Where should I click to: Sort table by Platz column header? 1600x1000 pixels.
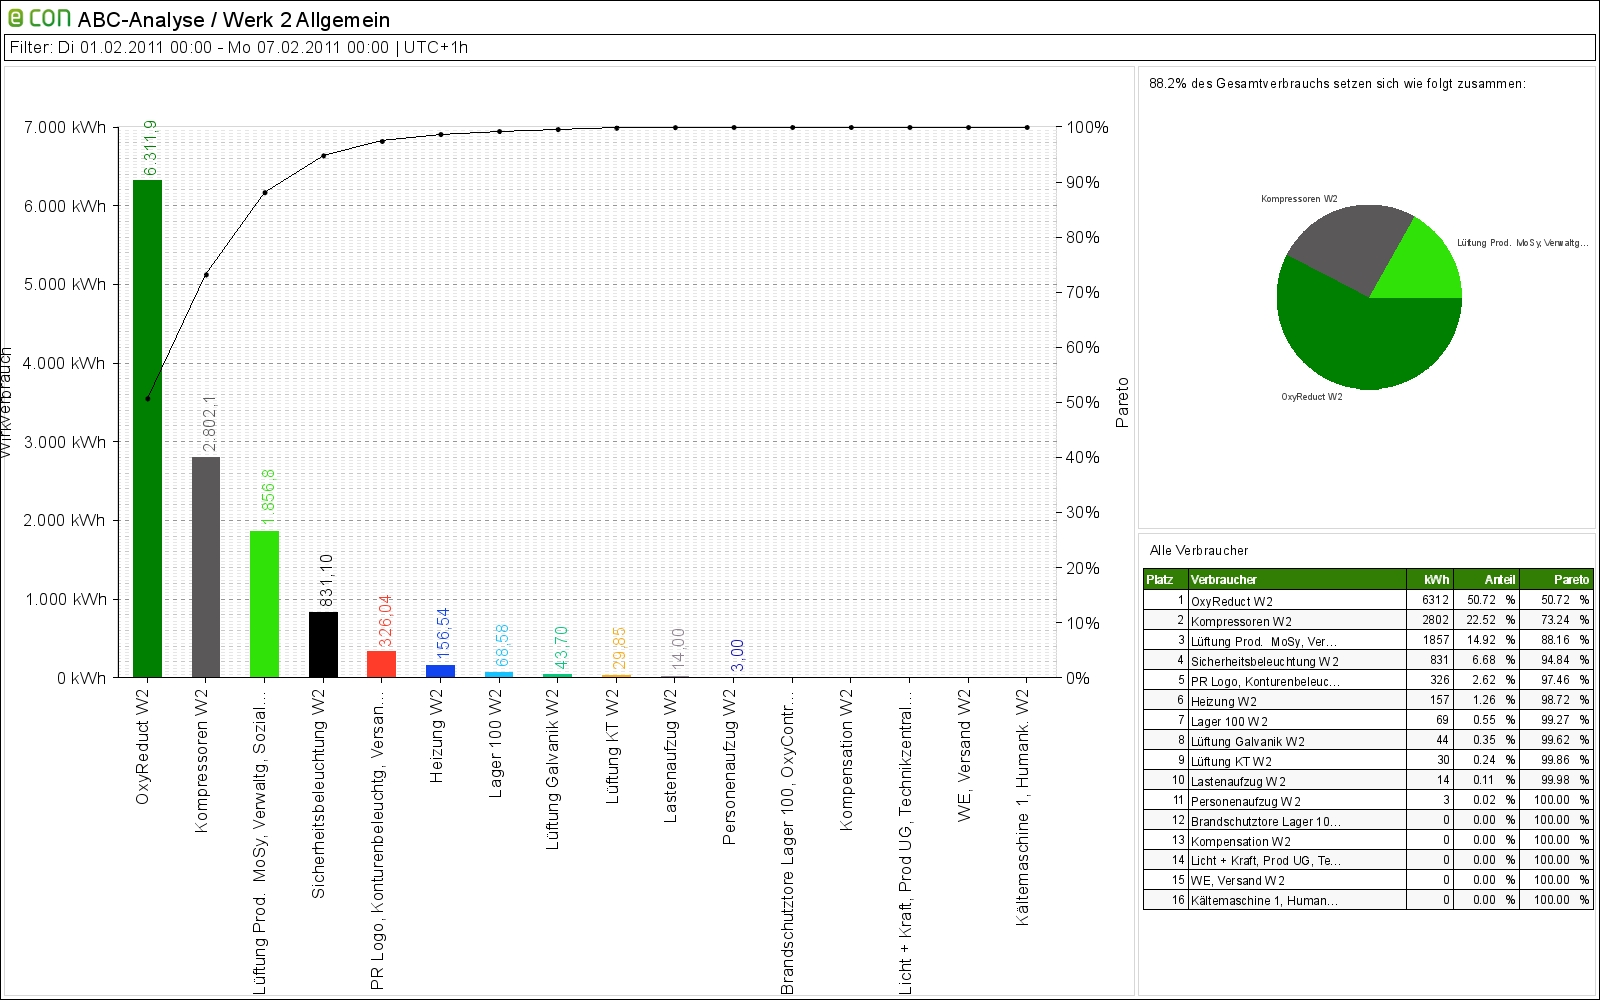(1165, 579)
